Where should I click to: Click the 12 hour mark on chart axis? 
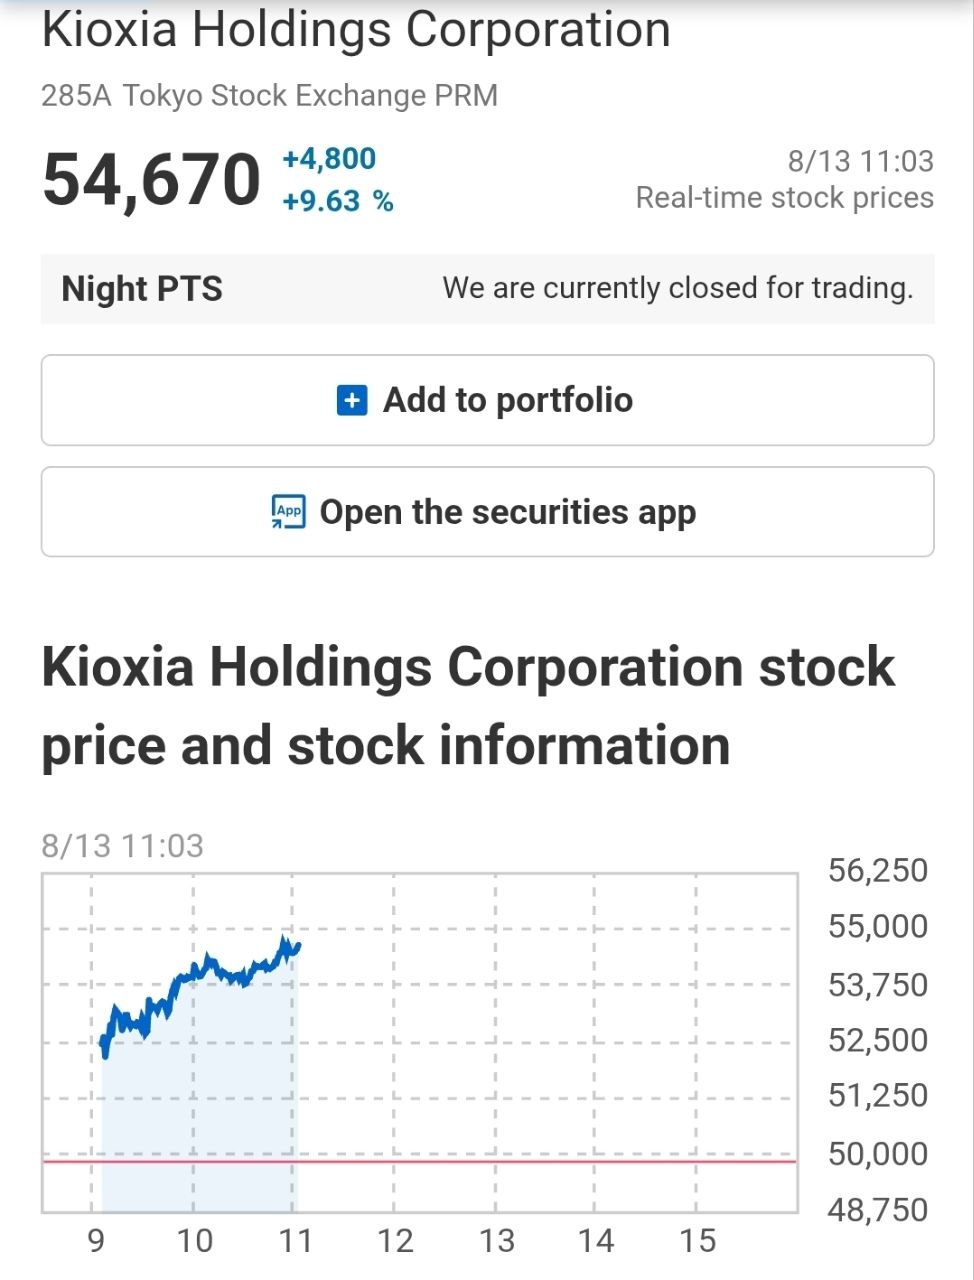(395, 1241)
